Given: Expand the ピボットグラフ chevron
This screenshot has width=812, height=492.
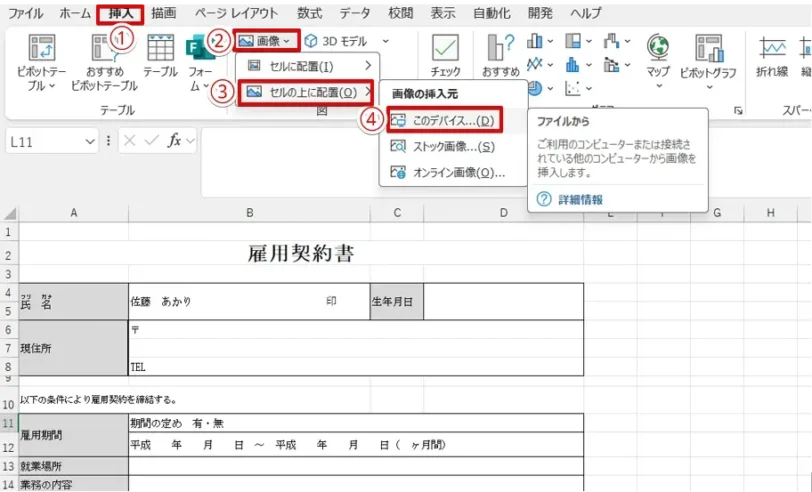Looking at the screenshot, I should 709,87.
